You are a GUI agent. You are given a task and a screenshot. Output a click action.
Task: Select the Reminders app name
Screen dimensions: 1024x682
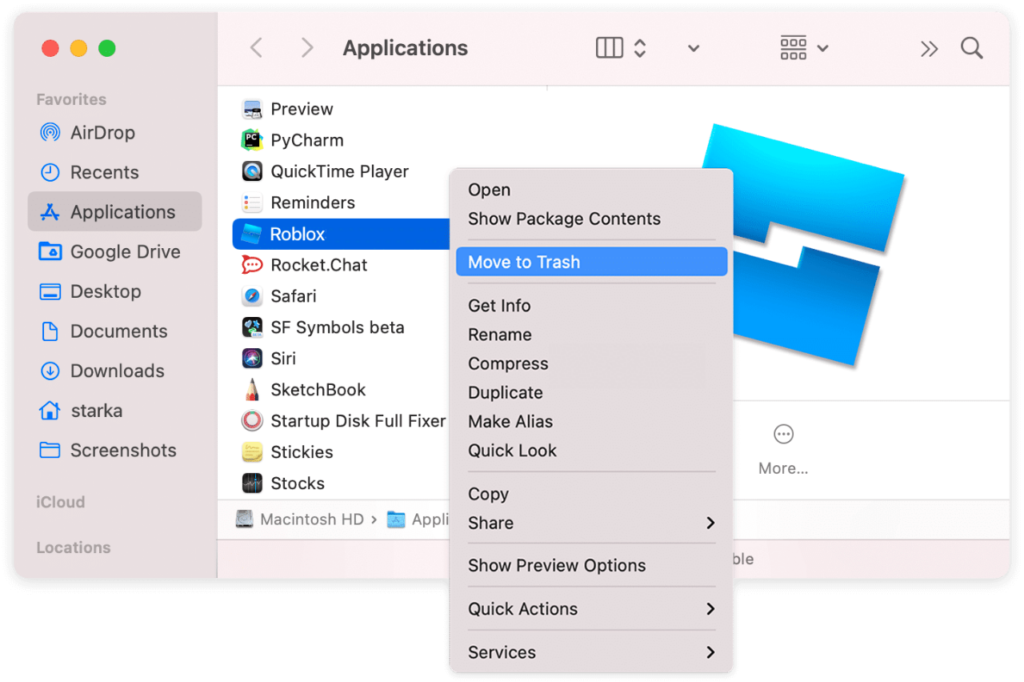pyautogui.click(x=313, y=203)
